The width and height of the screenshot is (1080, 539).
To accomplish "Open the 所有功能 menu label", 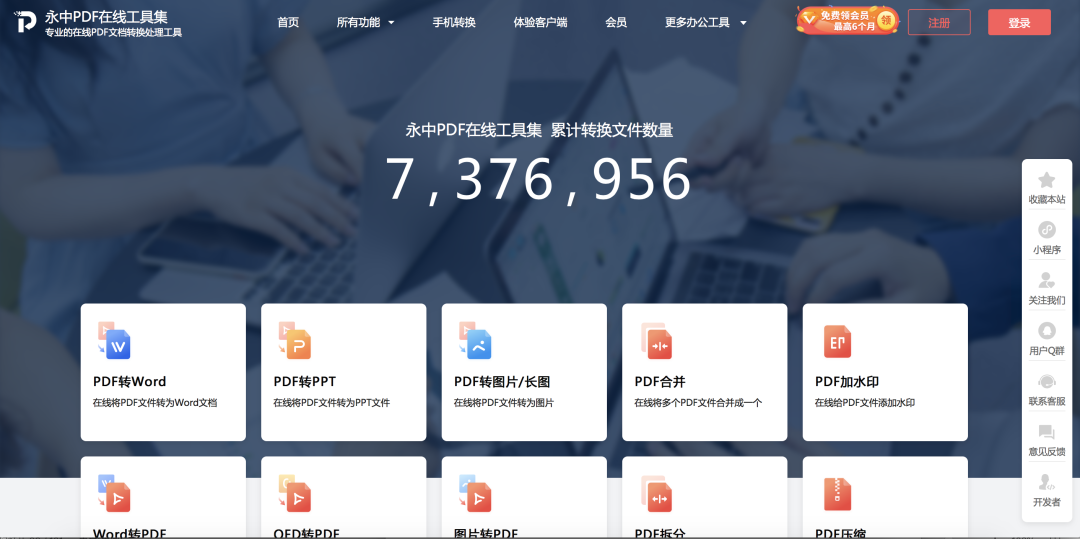I will [x=358, y=23].
